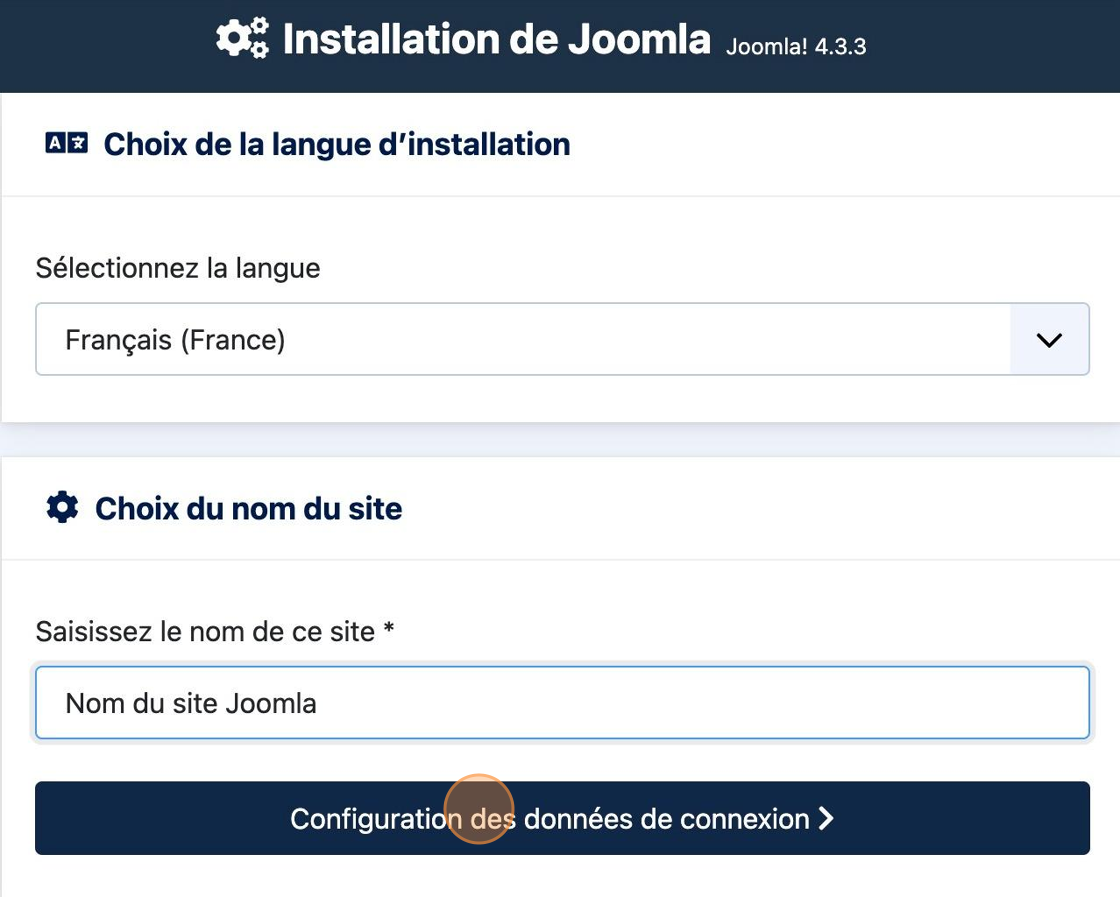The height and width of the screenshot is (897, 1120).
Task: Click the dark blue header bar background
Action: 1000,45
